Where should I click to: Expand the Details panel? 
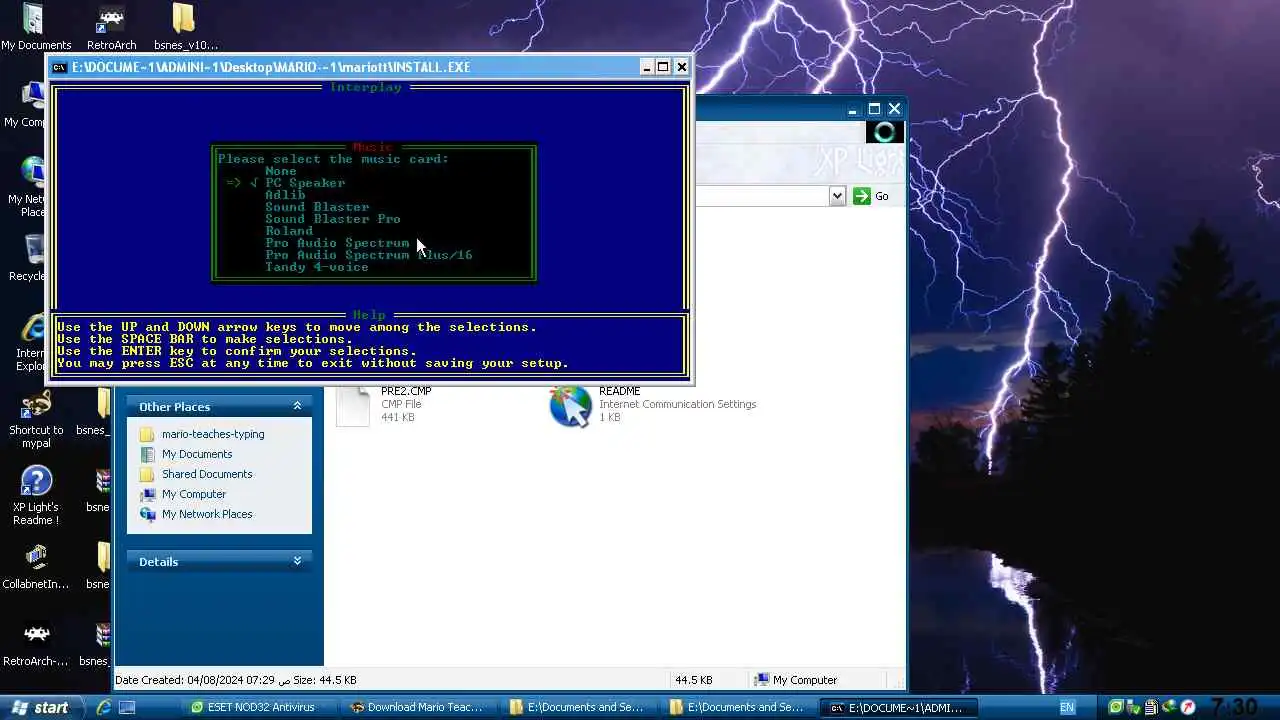[297, 561]
